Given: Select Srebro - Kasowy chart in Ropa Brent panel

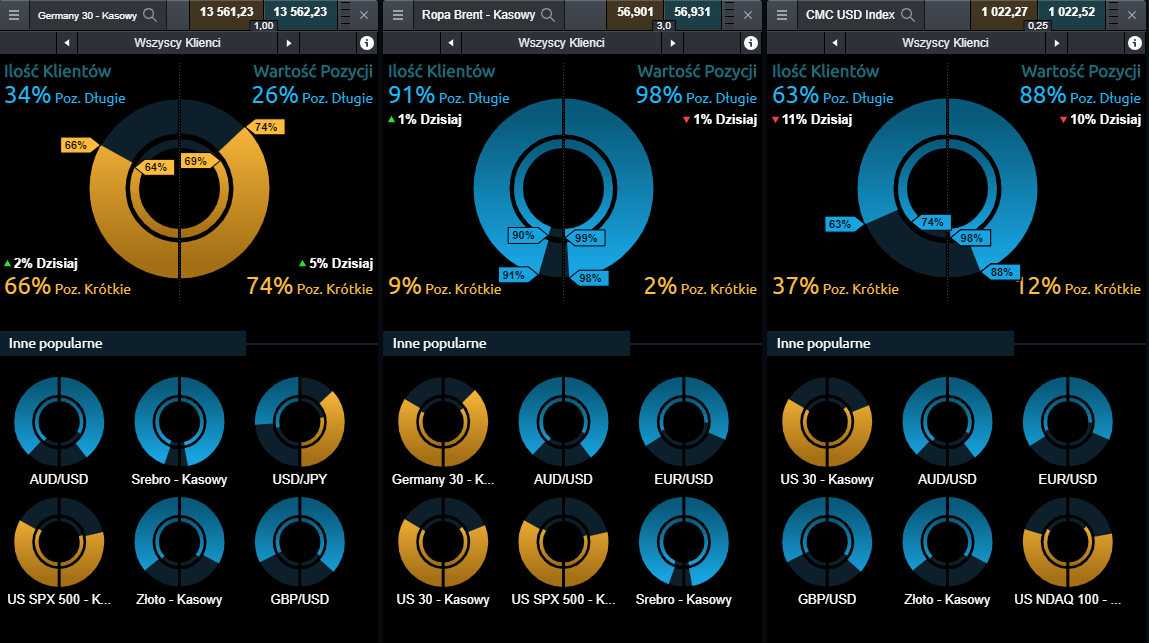Looking at the screenshot, I should click(683, 542).
